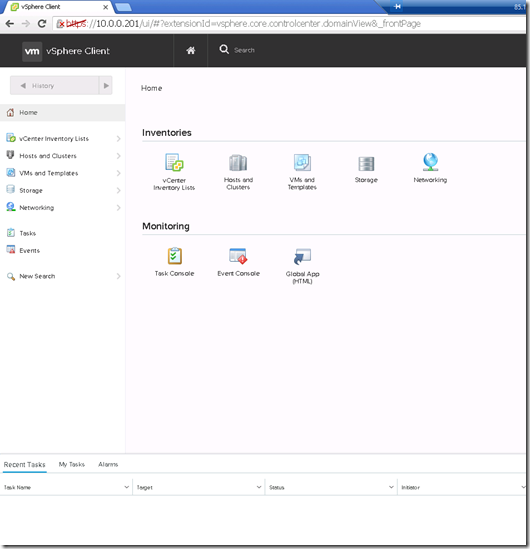Open the Storage icon in Inventories

[x=366, y=164]
